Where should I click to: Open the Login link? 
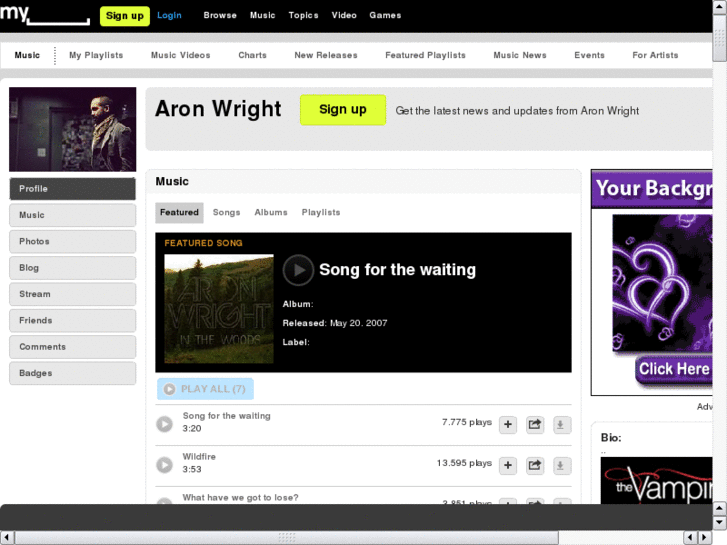(169, 15)
